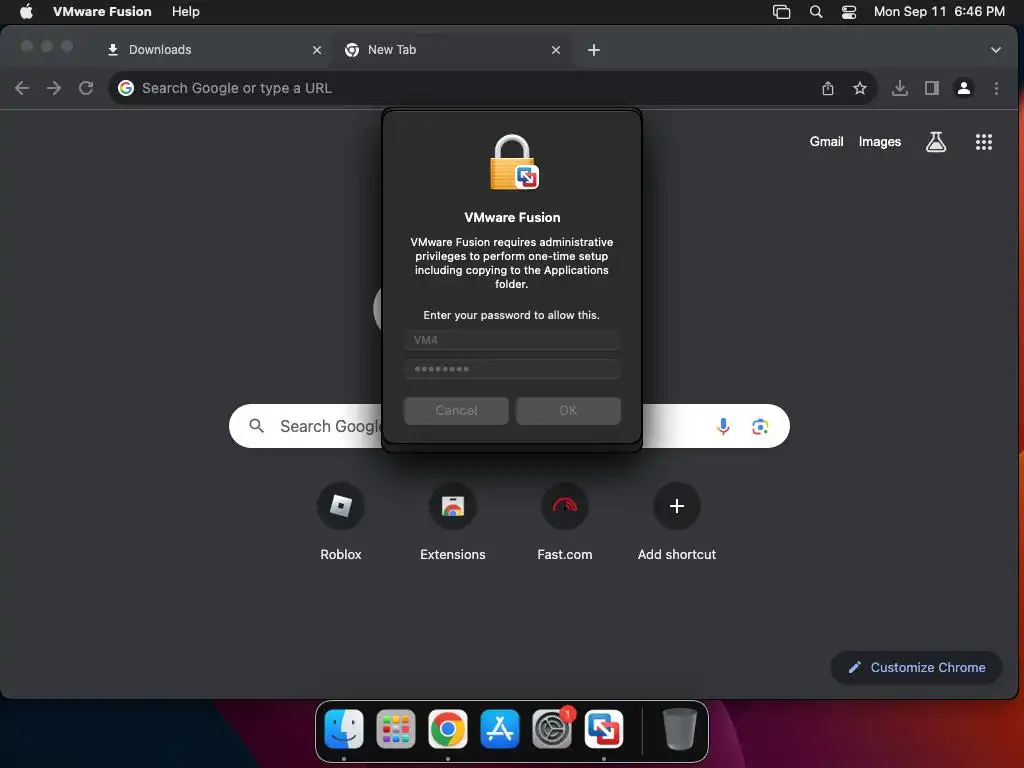This screenshot has height=768, width=1024.
Task: Open the Apple menu
Action: [x=26, y=11]
